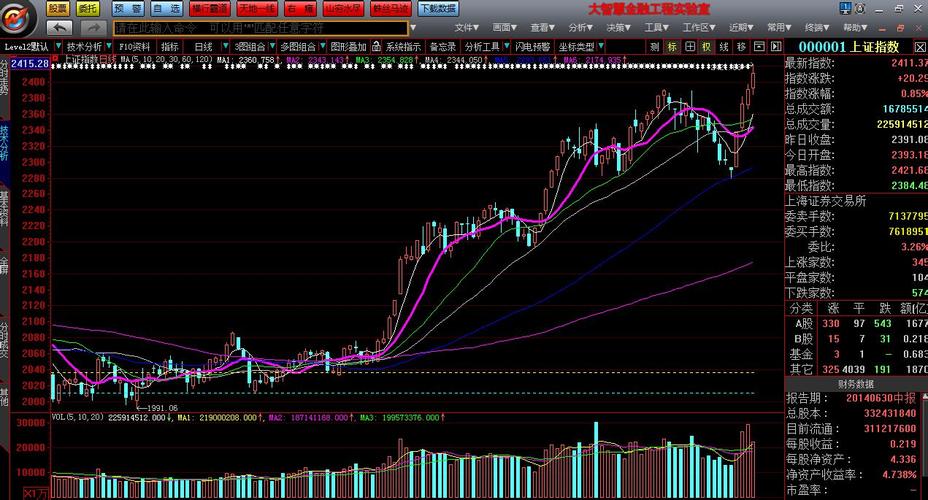
Task: Open the 分析工具 dropdown
Action: (507, 46)
